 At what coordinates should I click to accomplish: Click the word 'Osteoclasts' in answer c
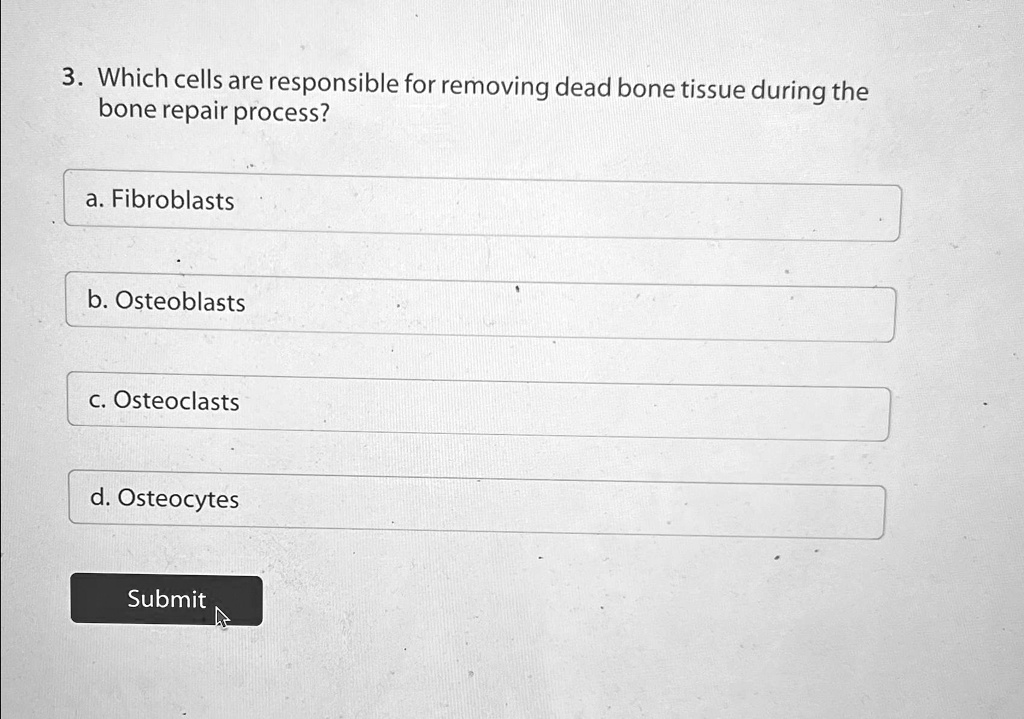point(176,401)
